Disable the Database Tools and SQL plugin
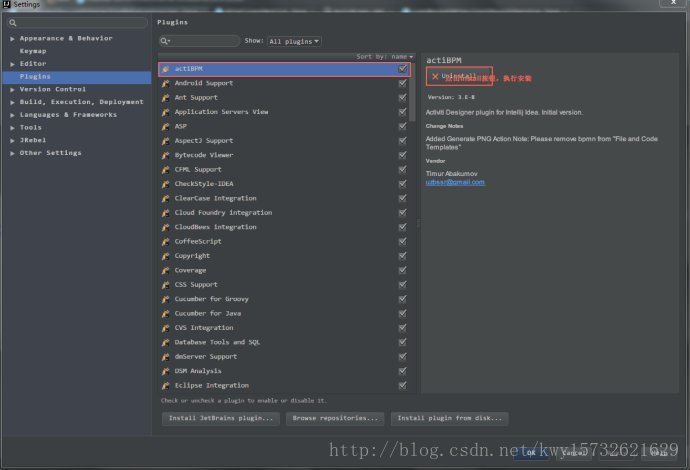690x470 pixels. [402, 342]
